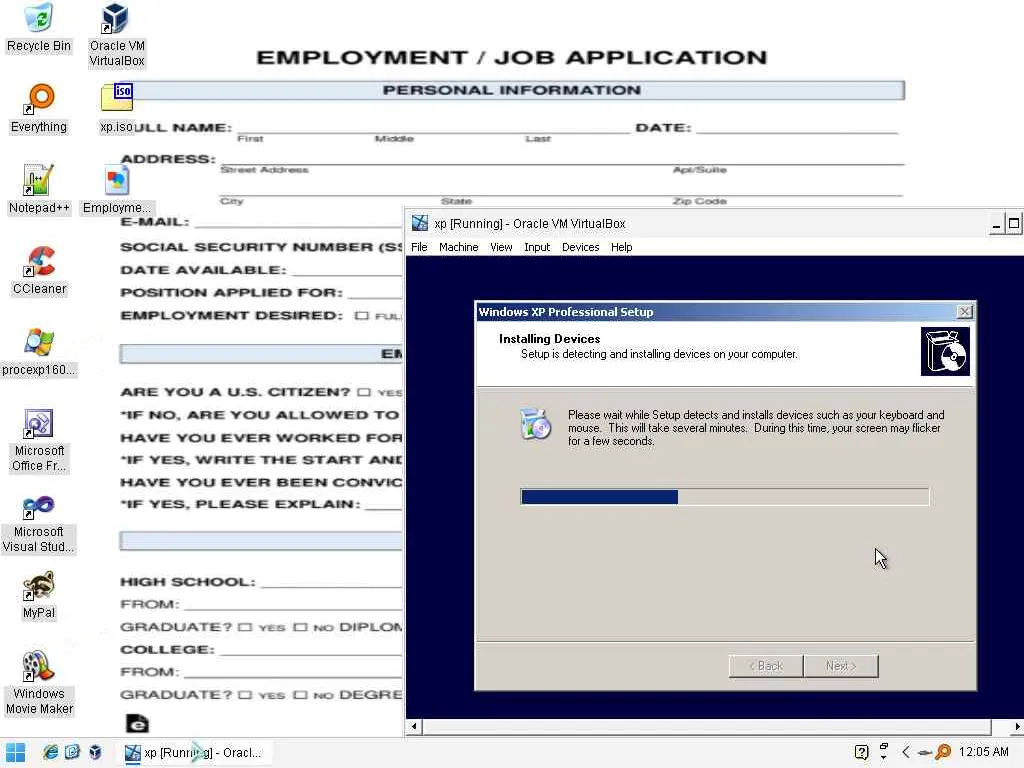Open the Help menu in VirtualBox
Image resolution: width=1024 pixels, height=768 pixels.
click(x=621, y=247)
